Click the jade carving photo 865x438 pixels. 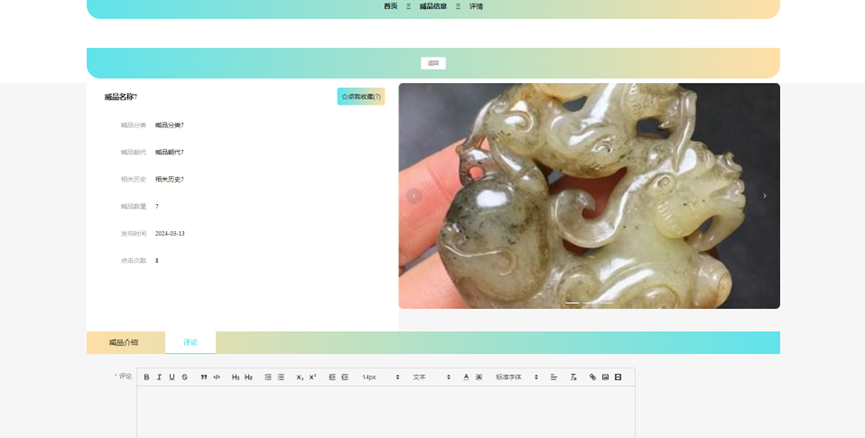coord(589,196)
